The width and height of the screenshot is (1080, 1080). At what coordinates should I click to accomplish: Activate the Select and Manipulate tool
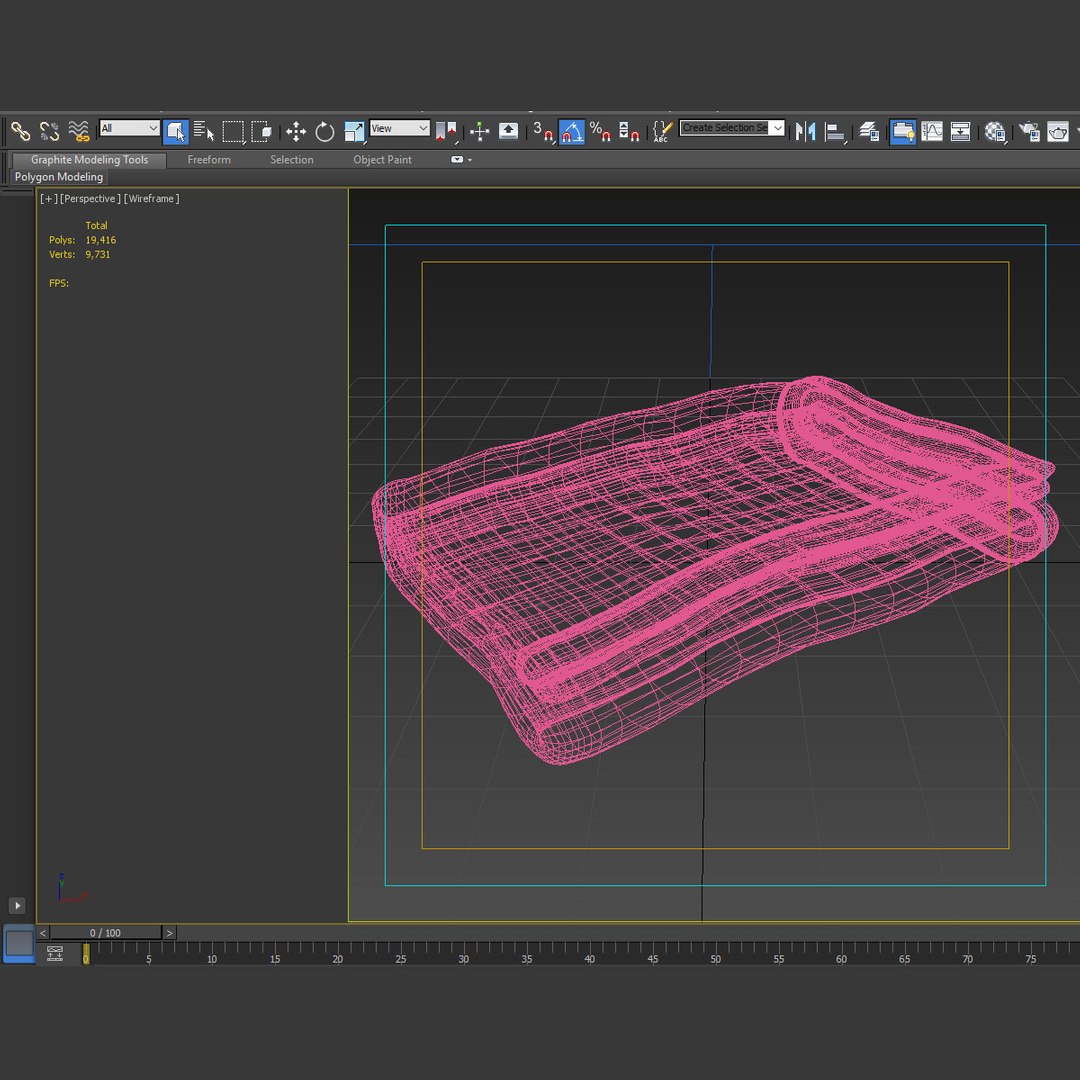pyautogui.click(x=479, y=131)
